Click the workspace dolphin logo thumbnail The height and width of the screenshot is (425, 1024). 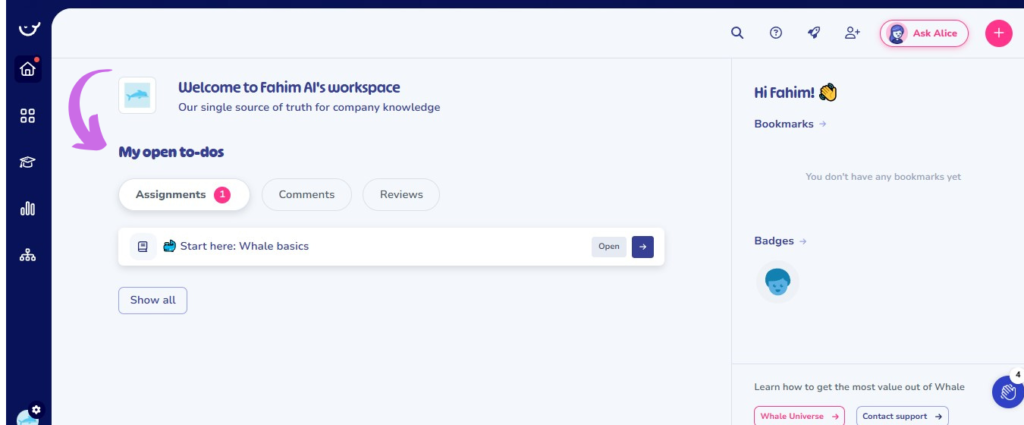point(137,95)
